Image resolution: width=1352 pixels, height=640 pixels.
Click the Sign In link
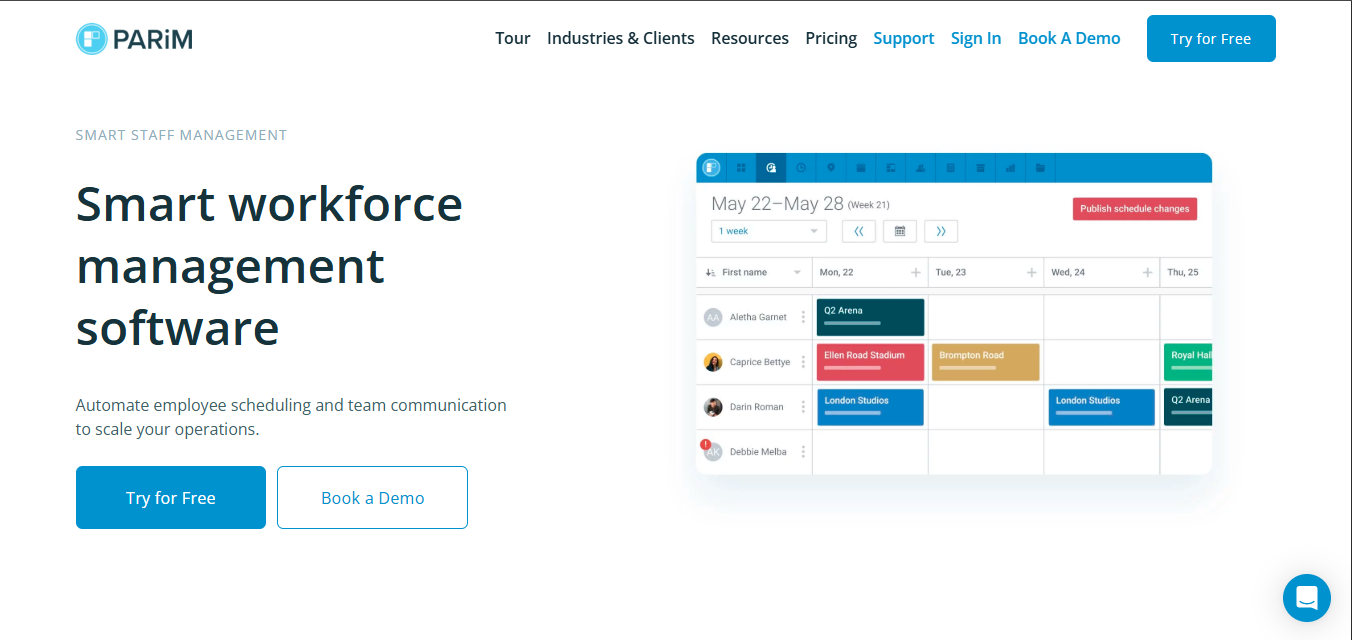click(x=975, y=38)
